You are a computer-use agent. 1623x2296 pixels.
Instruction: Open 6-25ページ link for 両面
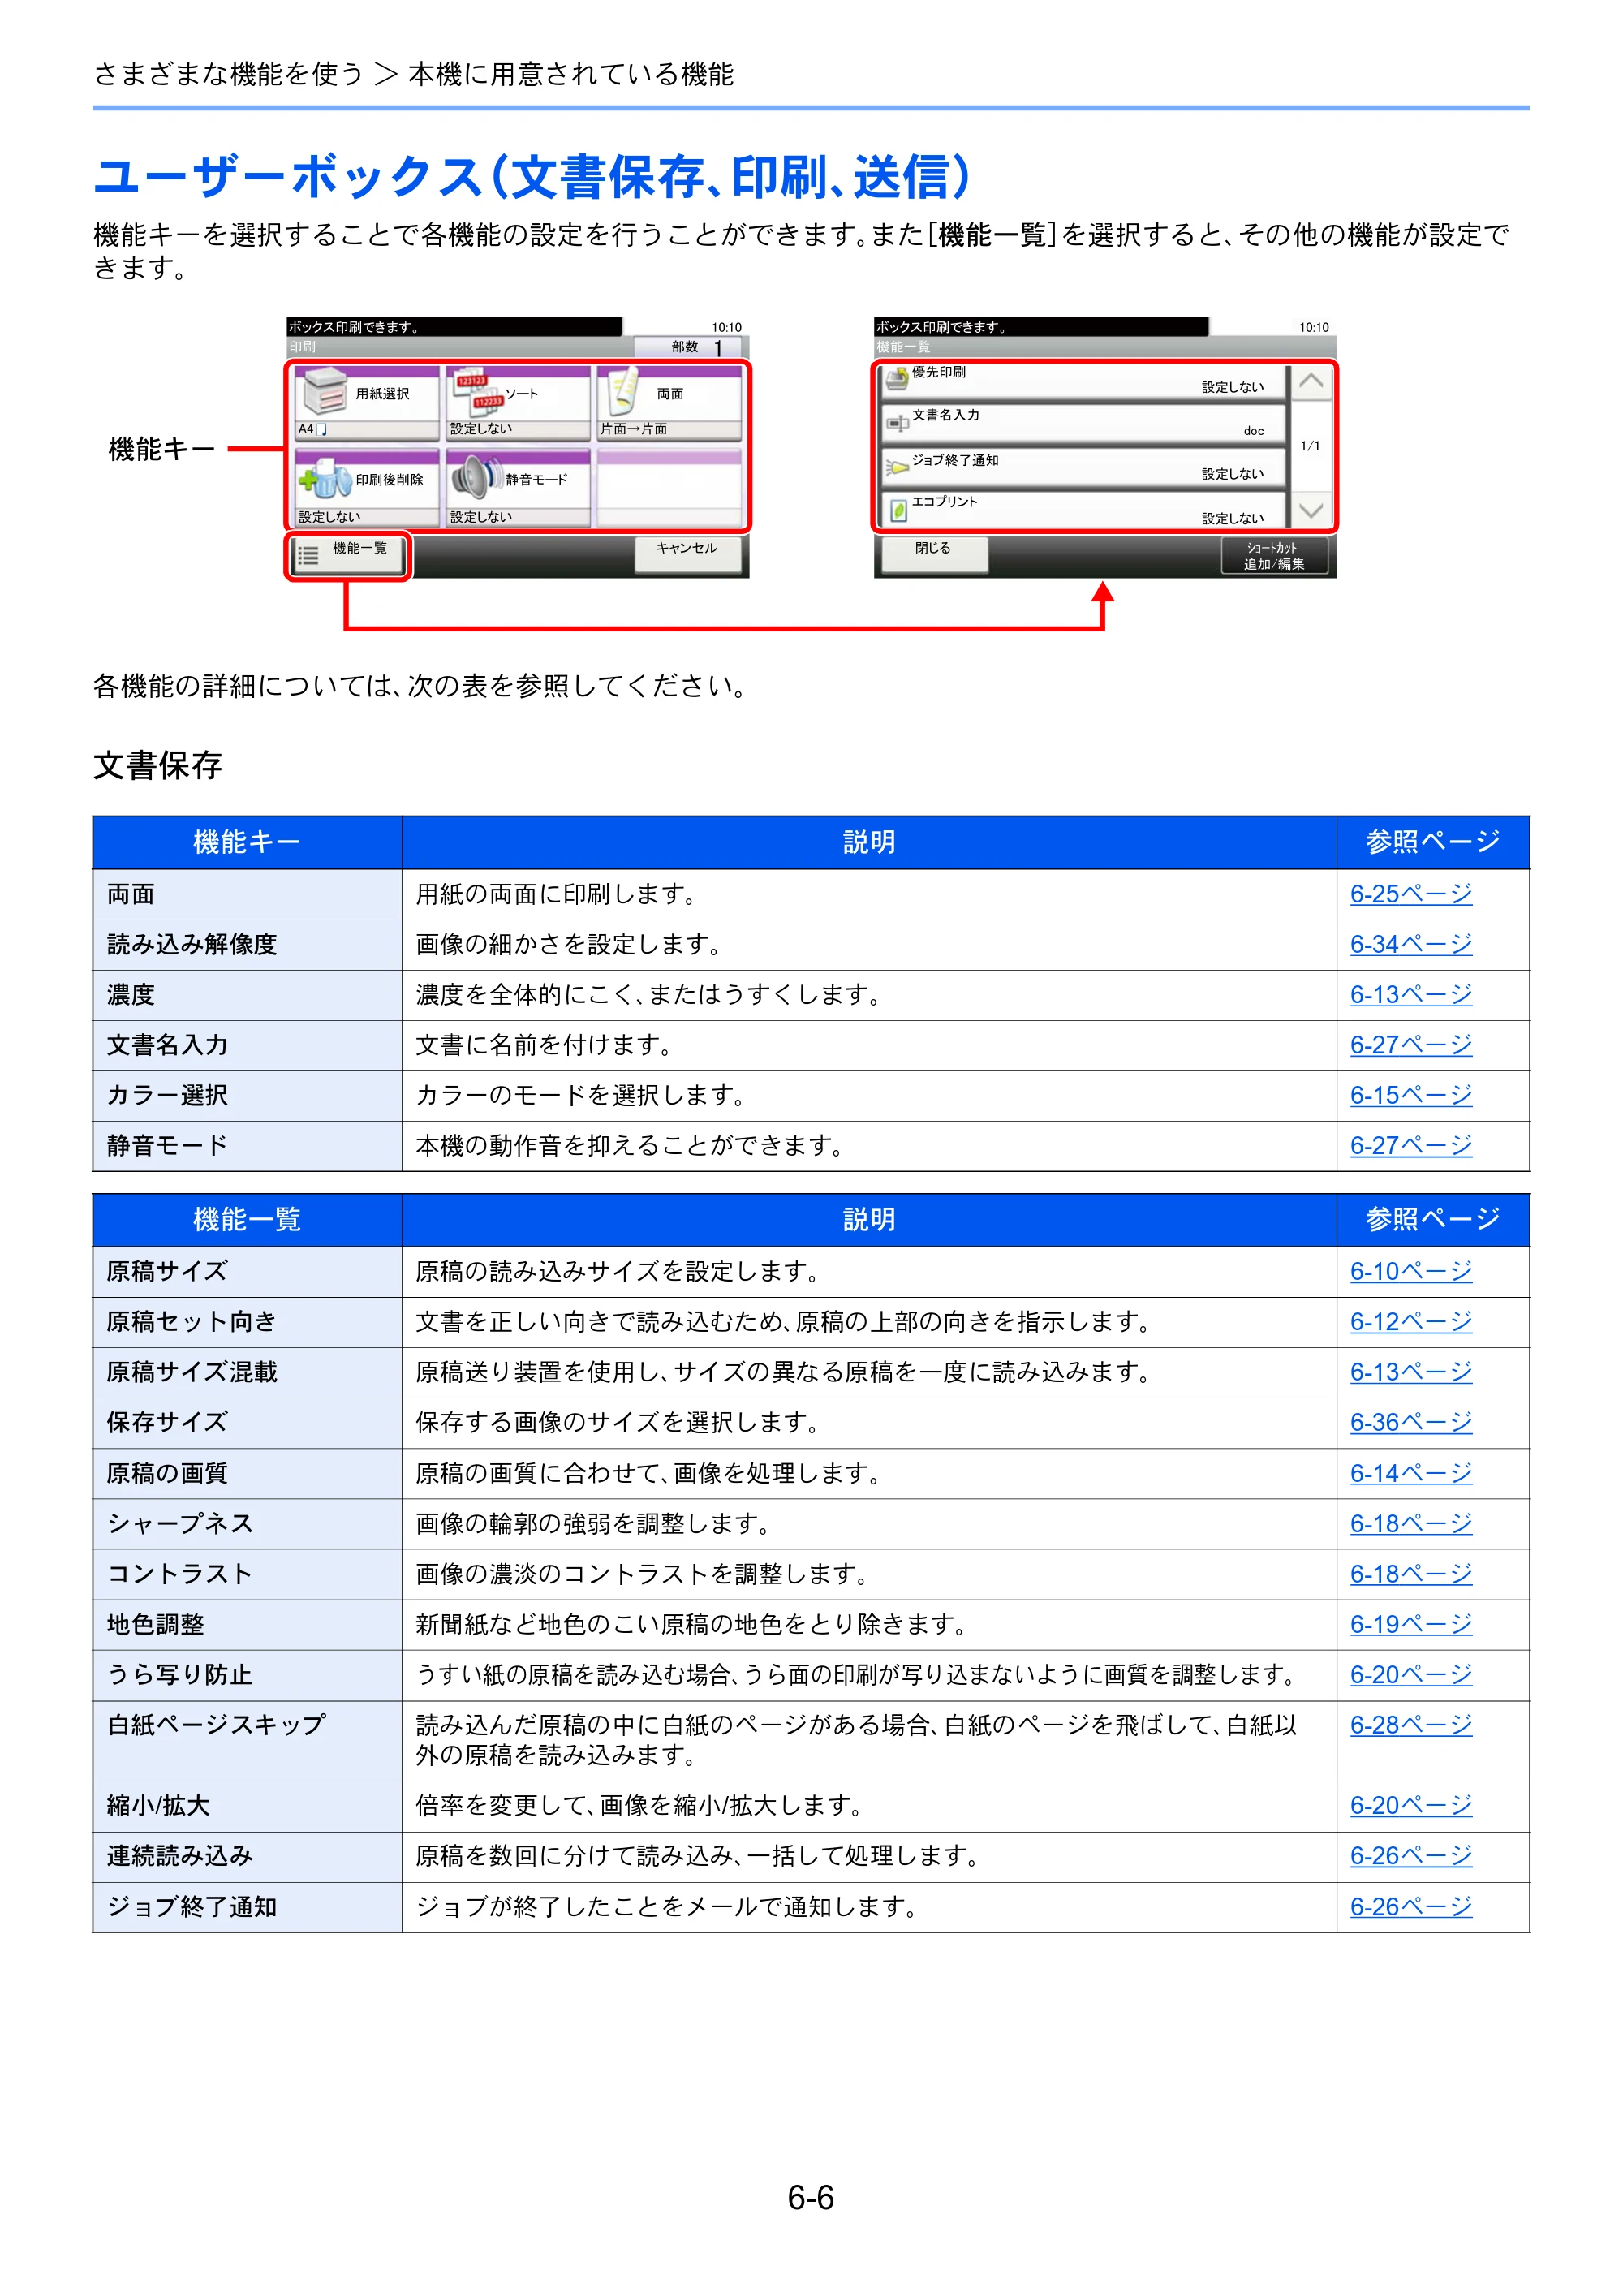(1410, 894)
